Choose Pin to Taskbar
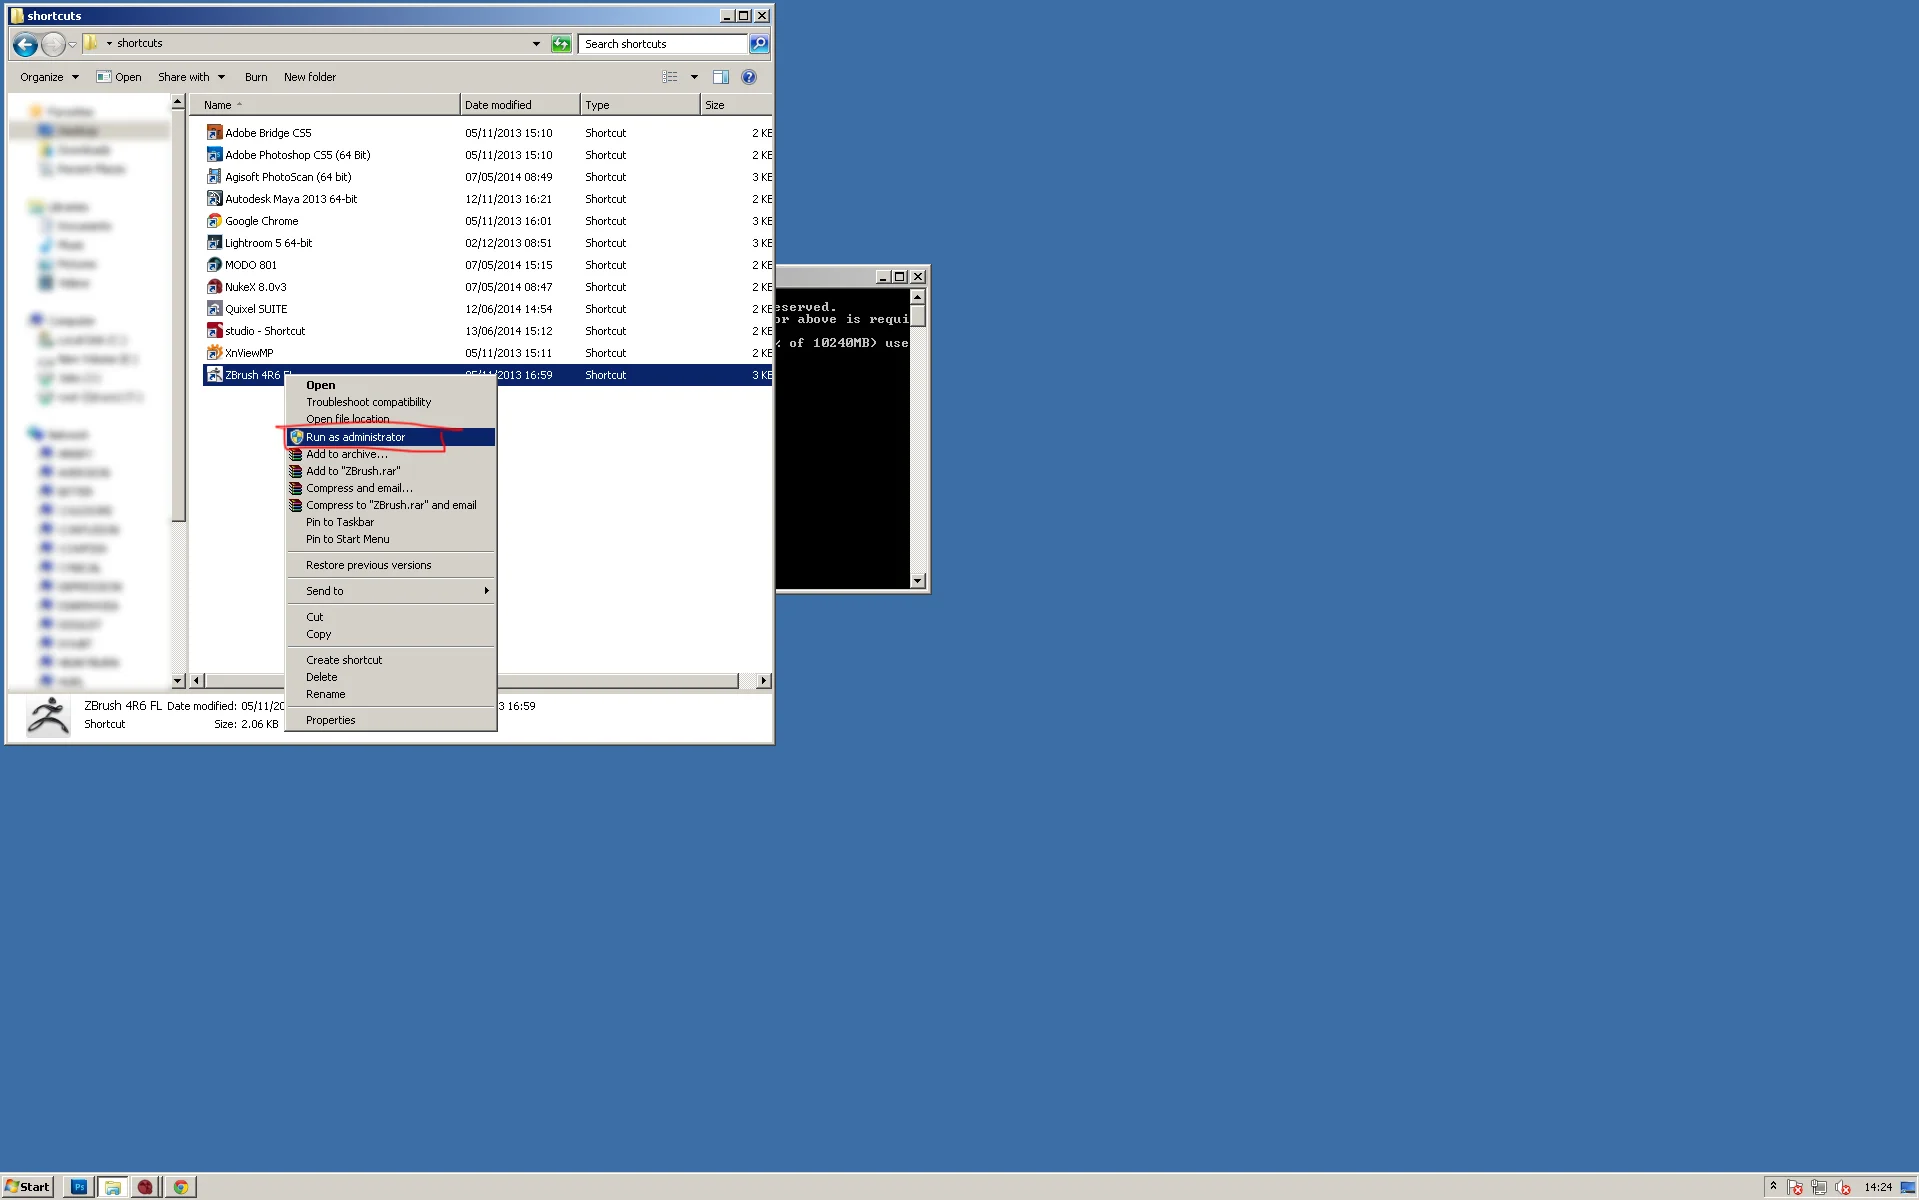The image size is (1919, 1200). click(390, 522)
